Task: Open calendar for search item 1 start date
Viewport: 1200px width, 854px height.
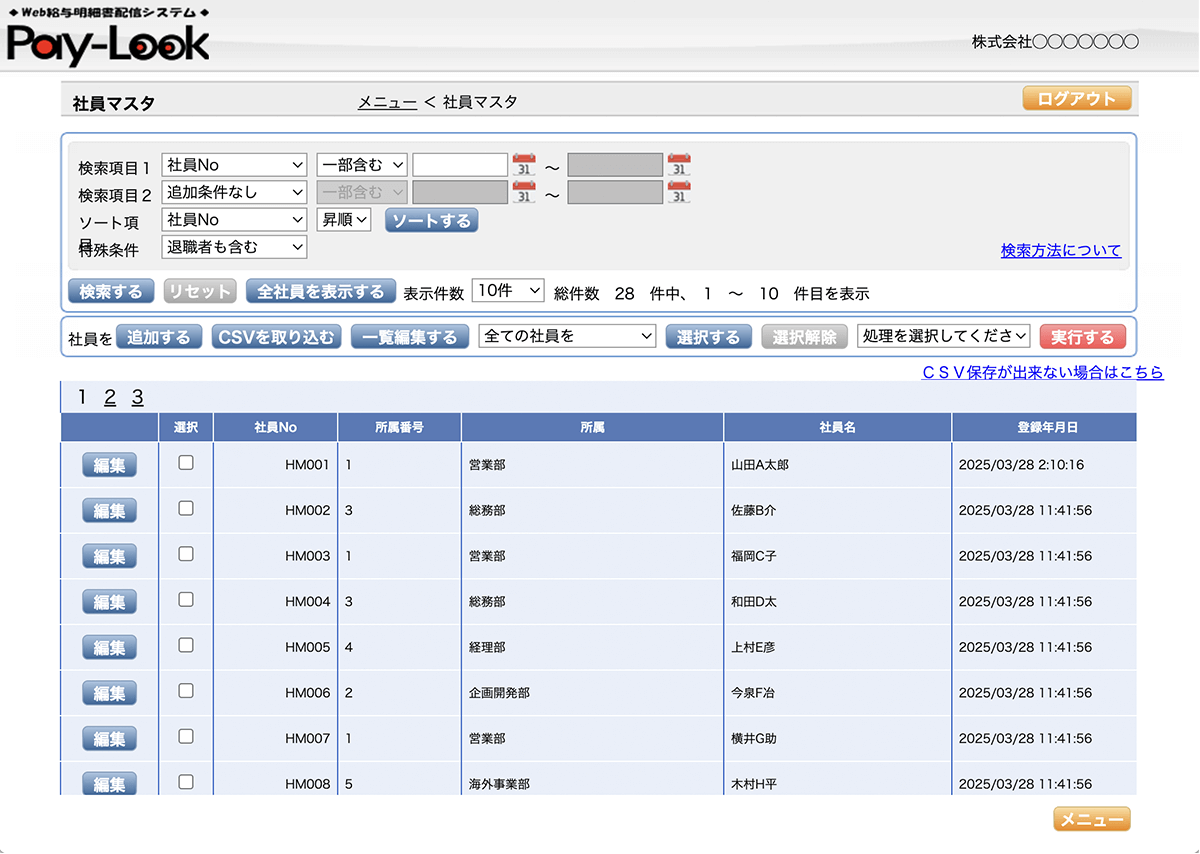Action: tap(524, 165)
